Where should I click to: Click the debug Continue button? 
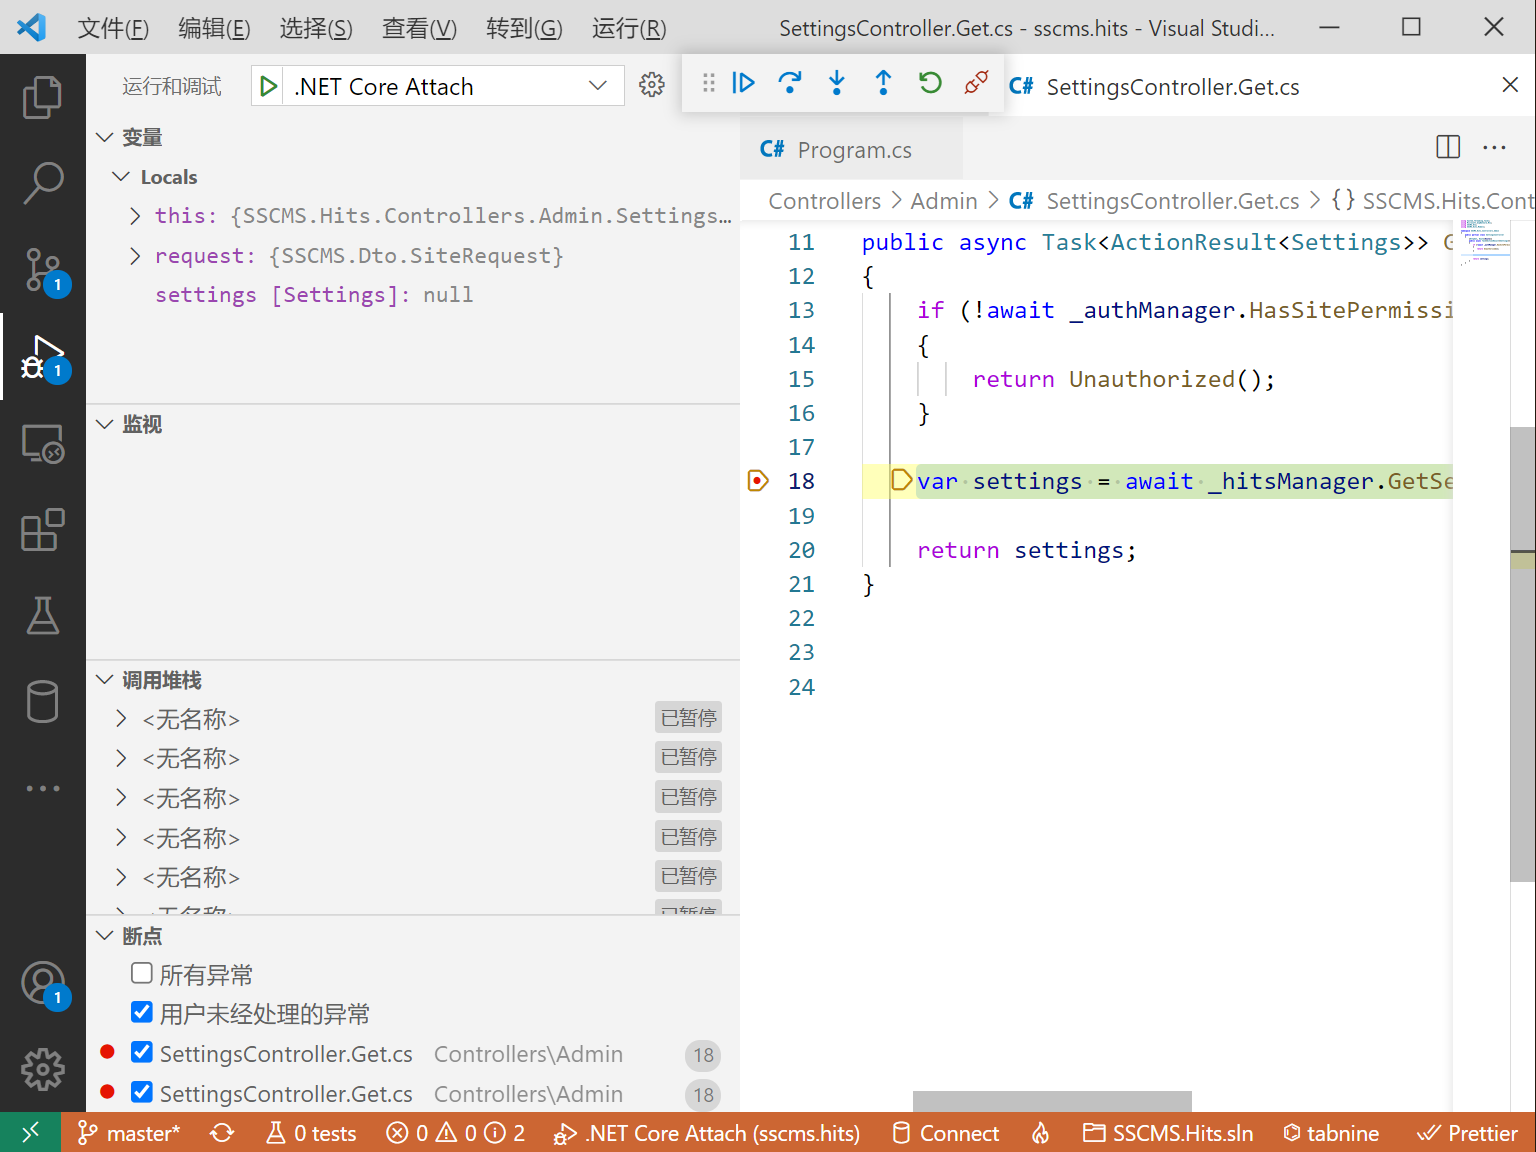(743, 83)
